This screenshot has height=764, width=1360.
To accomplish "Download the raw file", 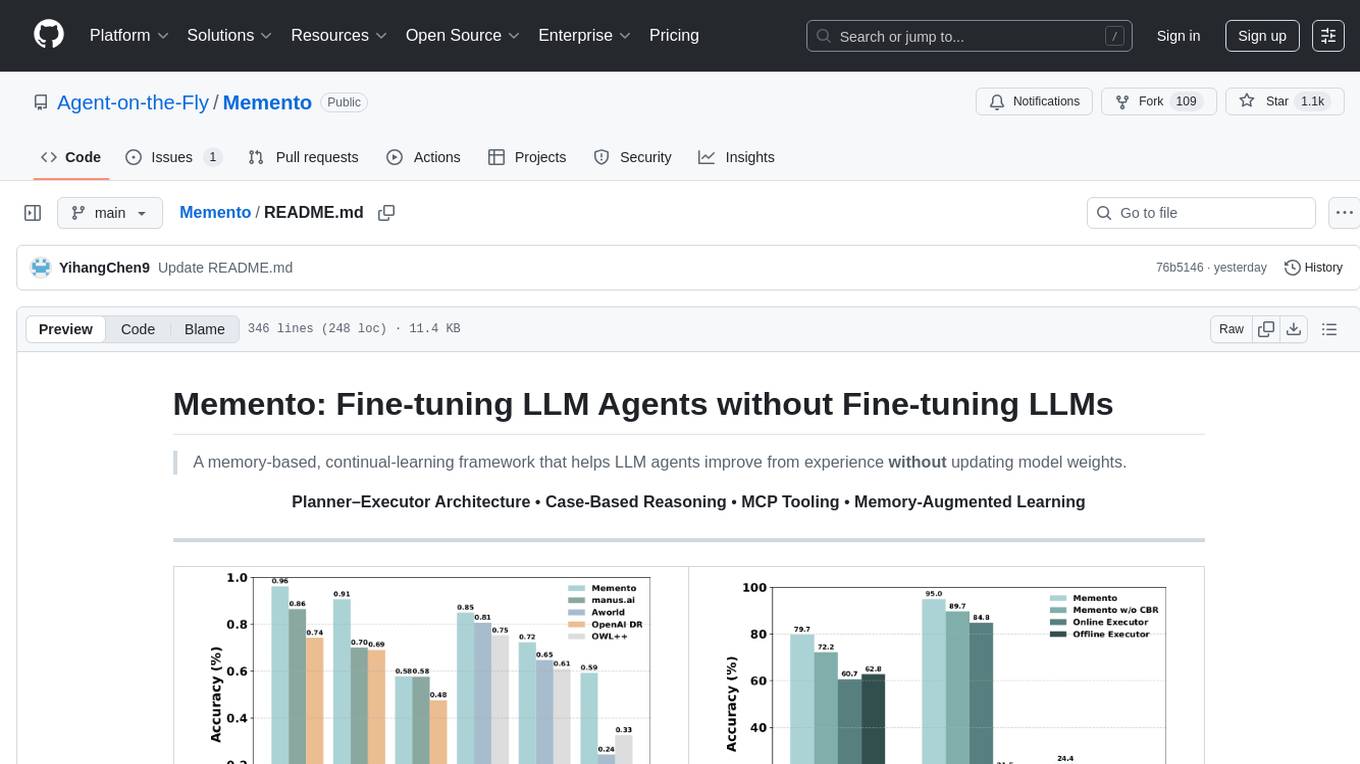I will coord(1294,329).
